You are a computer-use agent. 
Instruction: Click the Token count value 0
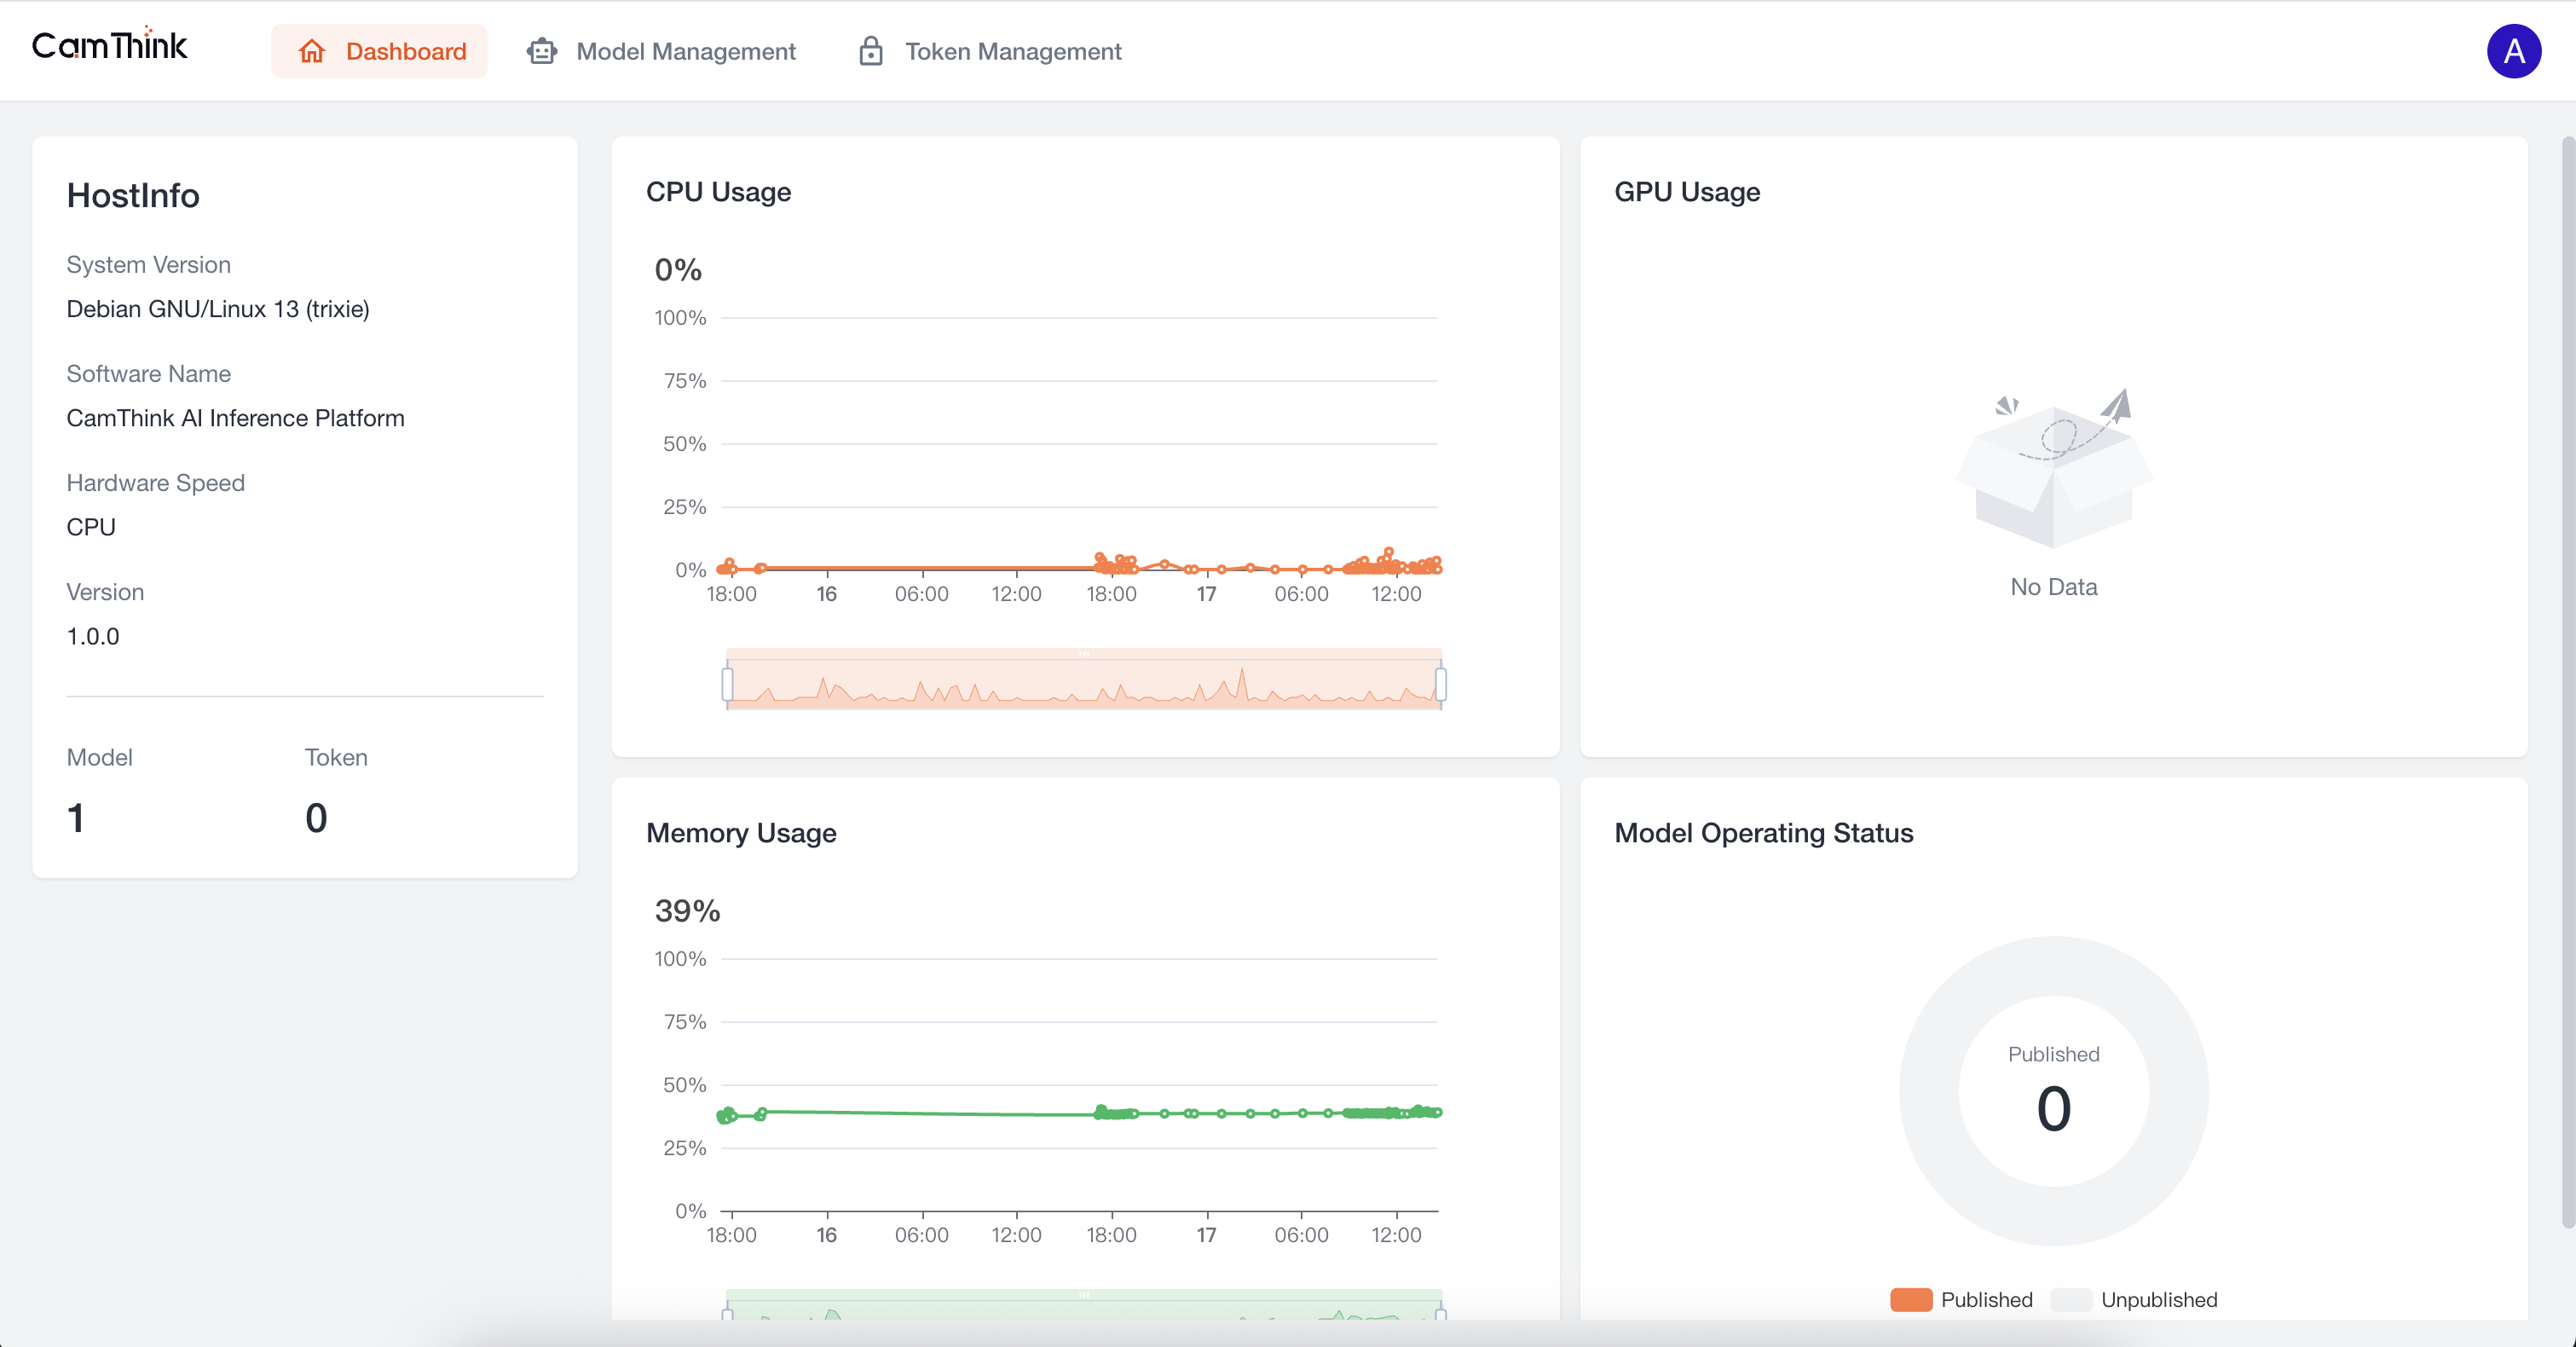click(x=316, y=818)
